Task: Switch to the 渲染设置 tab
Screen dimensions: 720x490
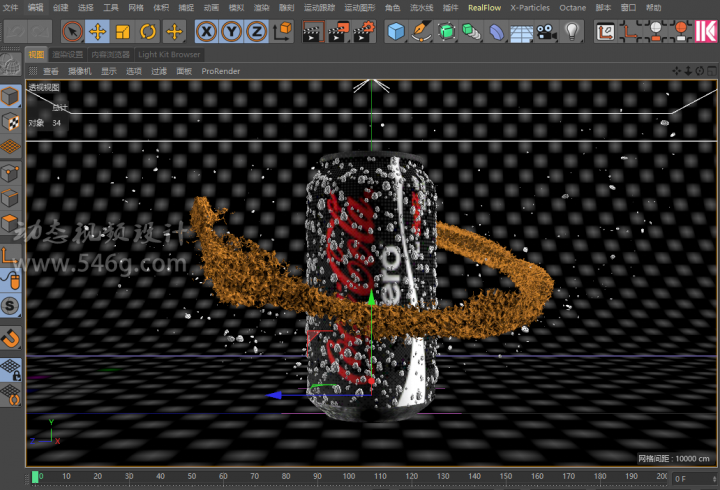Action: point(68,55)
